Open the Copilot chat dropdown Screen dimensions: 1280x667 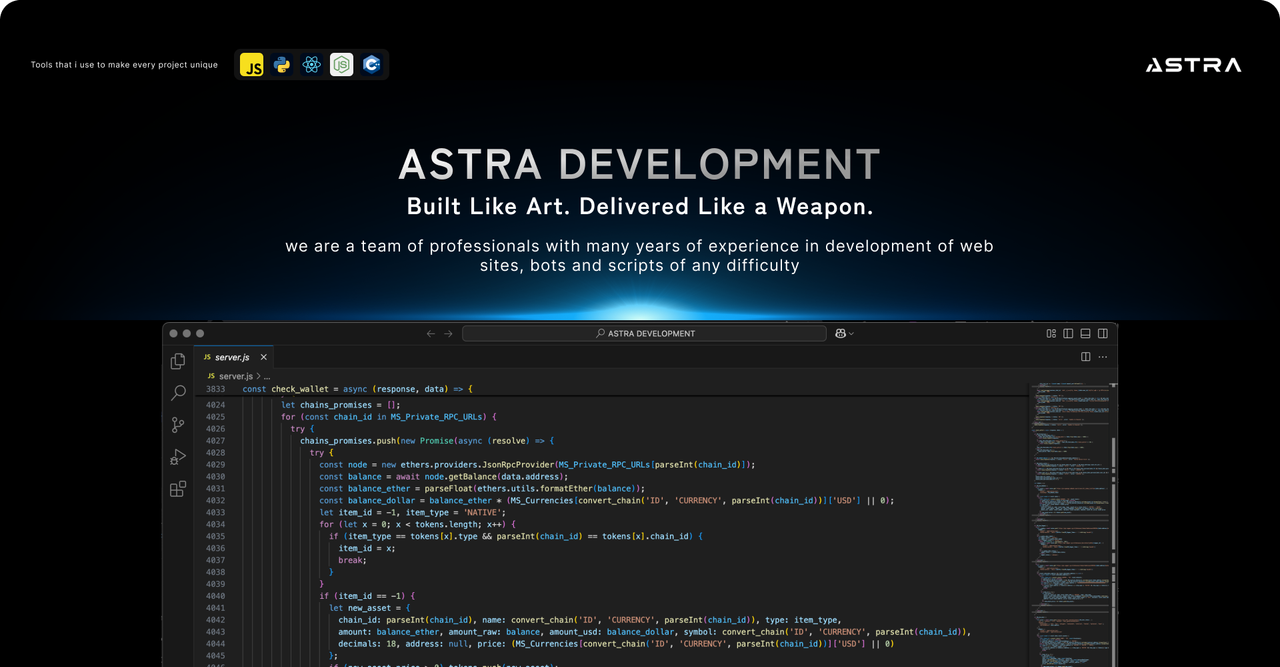844,333
